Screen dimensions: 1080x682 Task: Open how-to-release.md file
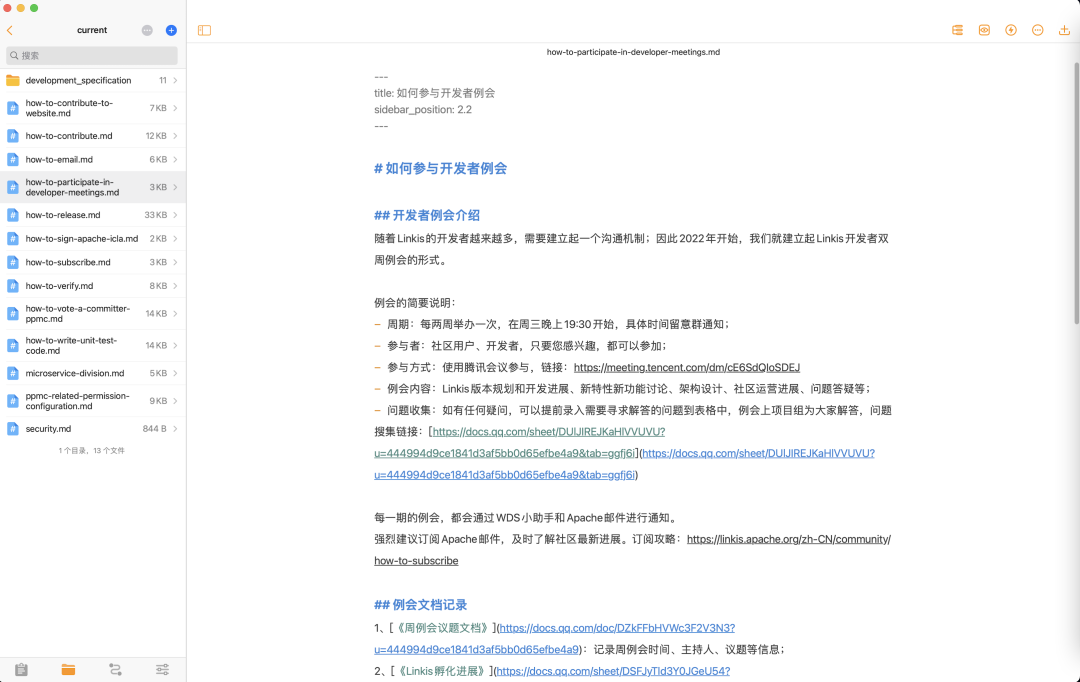click(x=93, y=215)
